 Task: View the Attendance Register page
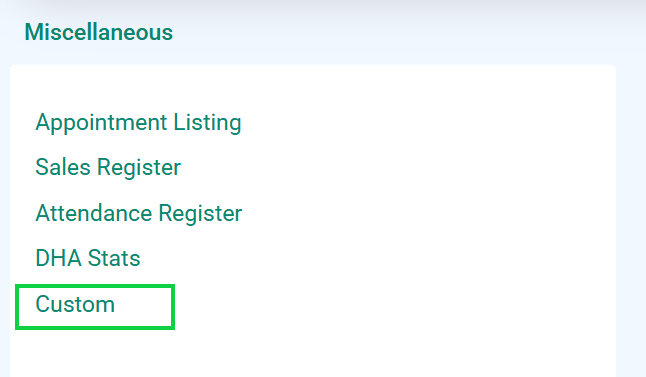[138, 213]
